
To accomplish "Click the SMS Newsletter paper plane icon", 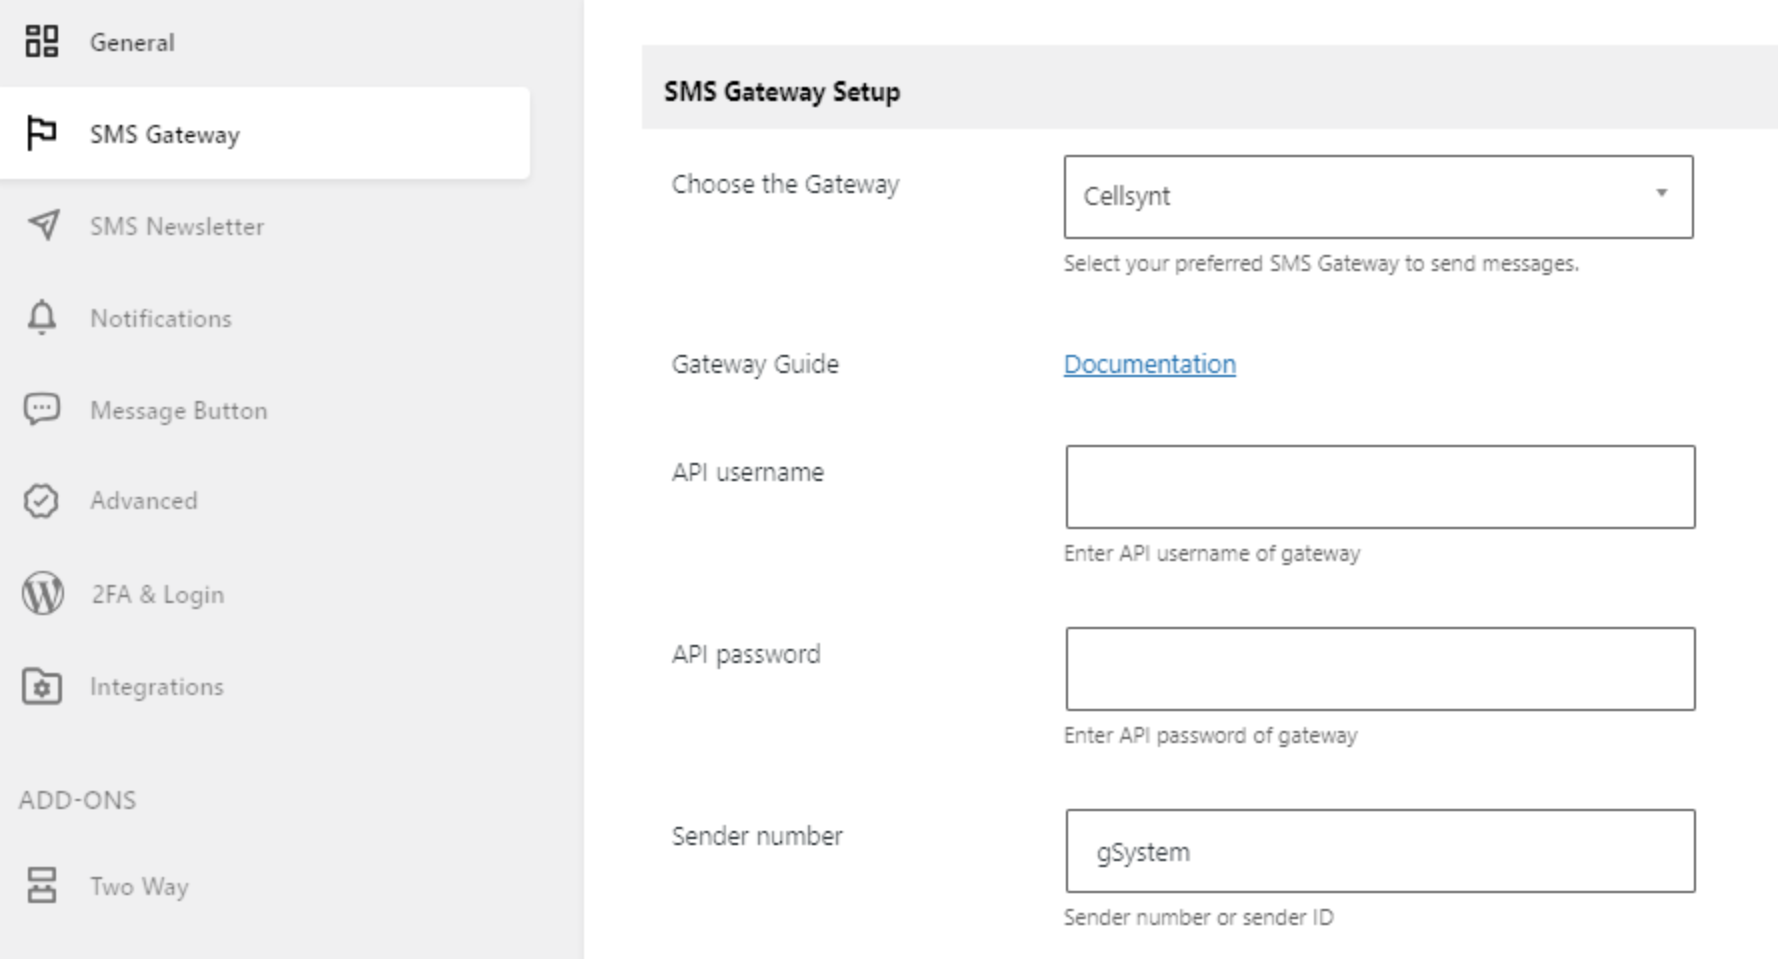I will pos(43,225).
